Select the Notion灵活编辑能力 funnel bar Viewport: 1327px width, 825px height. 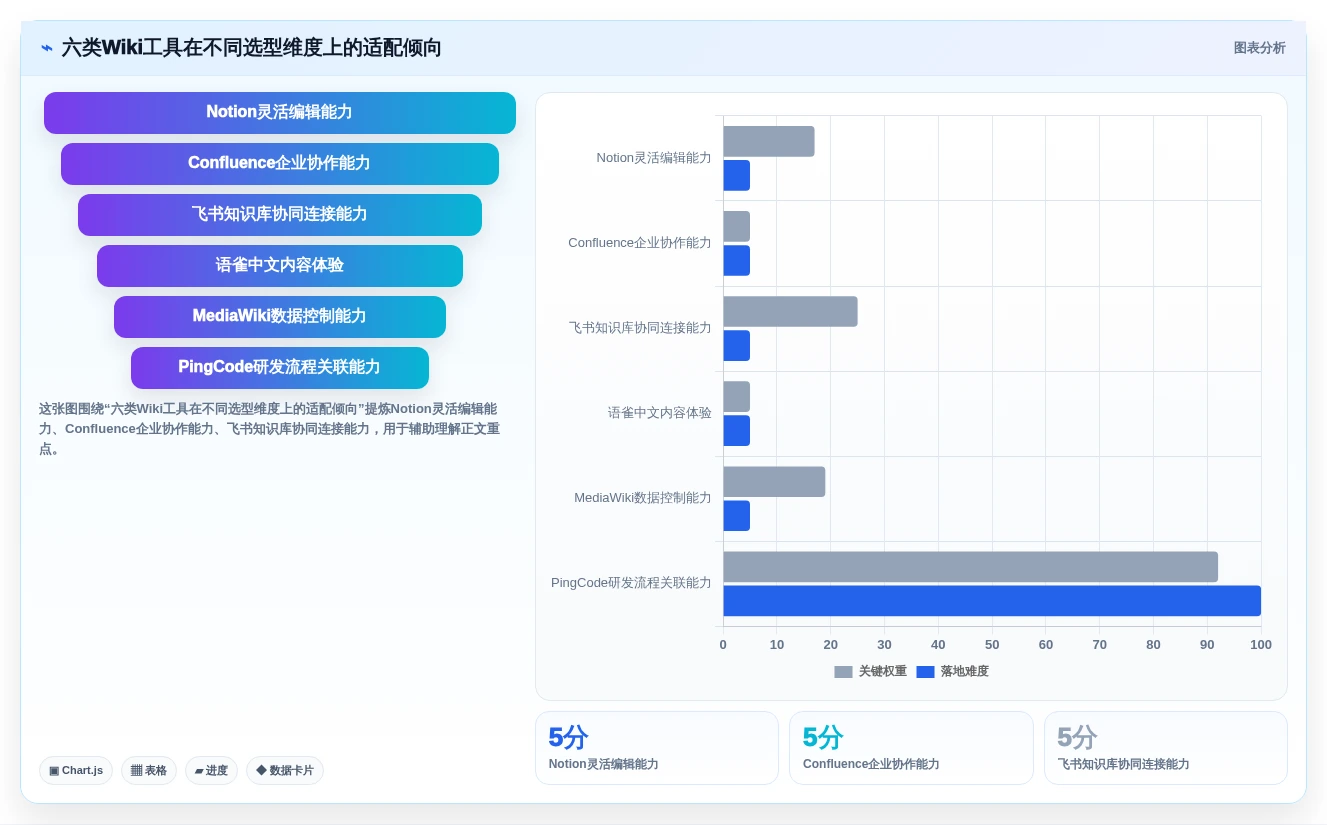pos(280,113)
